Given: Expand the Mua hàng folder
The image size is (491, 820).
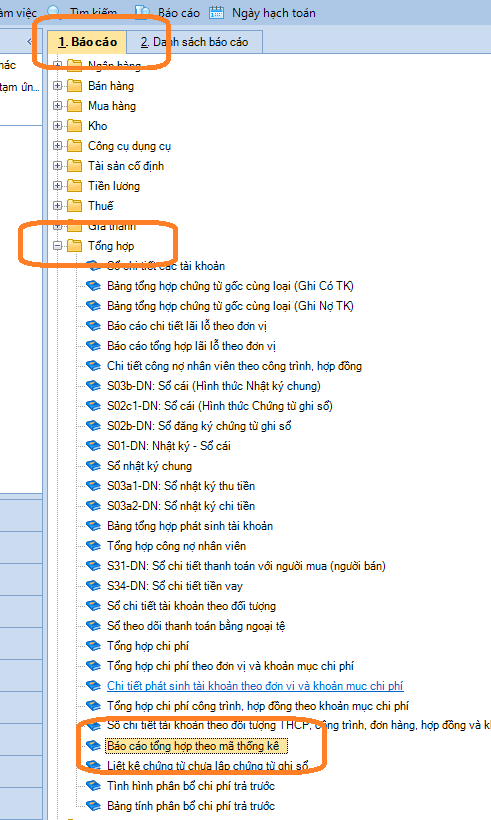Looking at the screenshot, I should pos(58,106).
